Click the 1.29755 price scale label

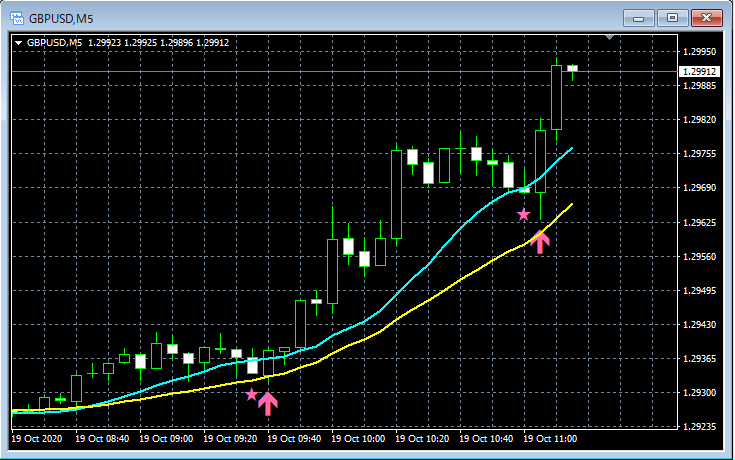(700, 154)
